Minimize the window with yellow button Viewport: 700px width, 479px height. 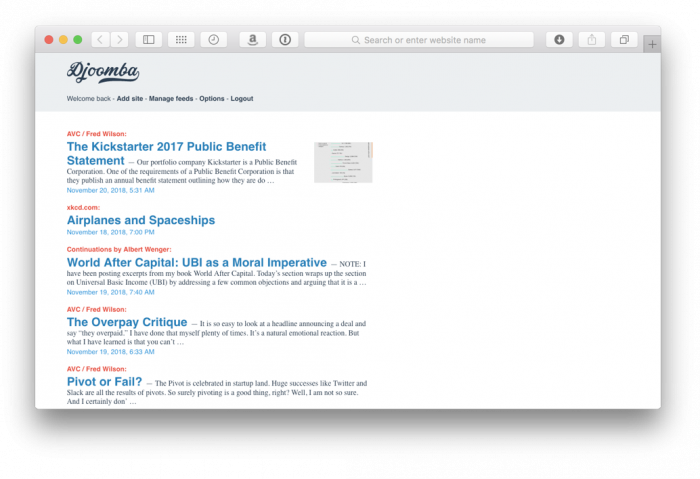click(x=63, y=40)
